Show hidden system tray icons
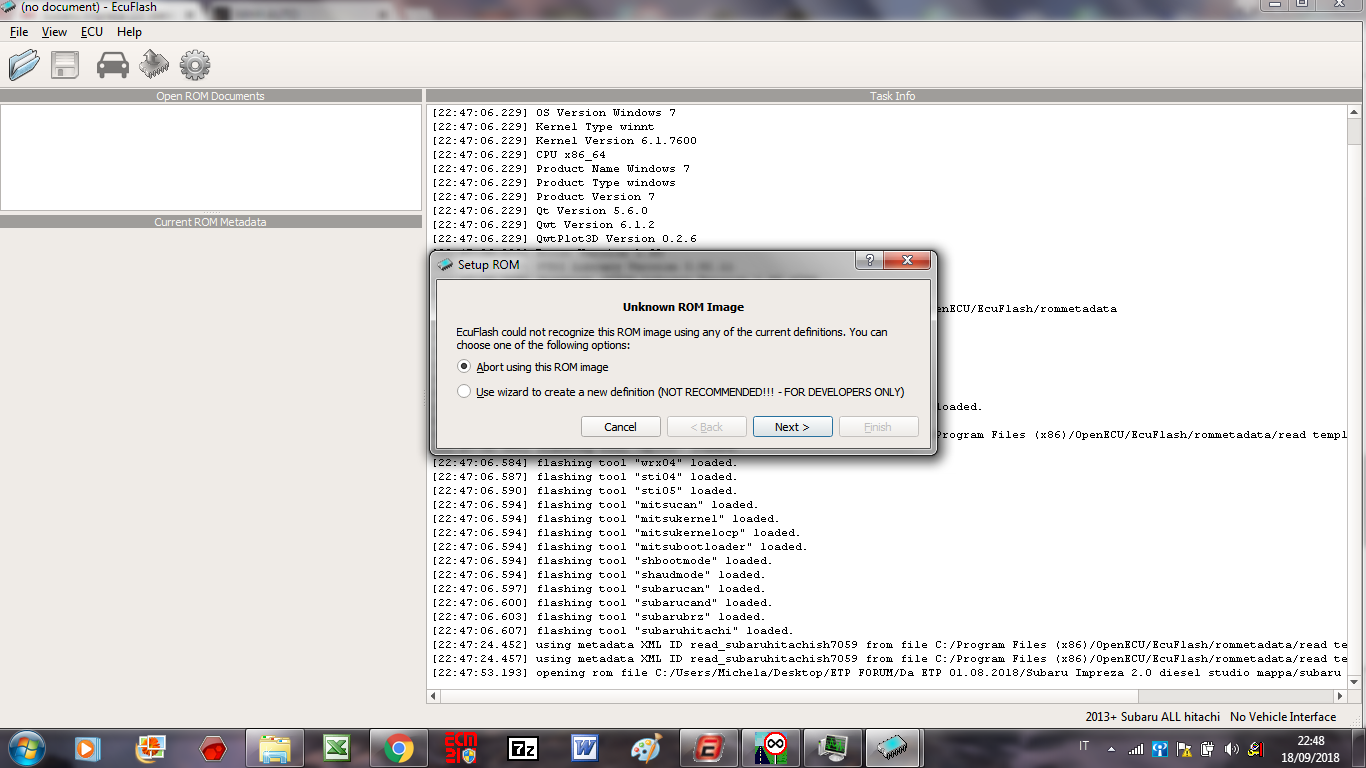 1110,748
